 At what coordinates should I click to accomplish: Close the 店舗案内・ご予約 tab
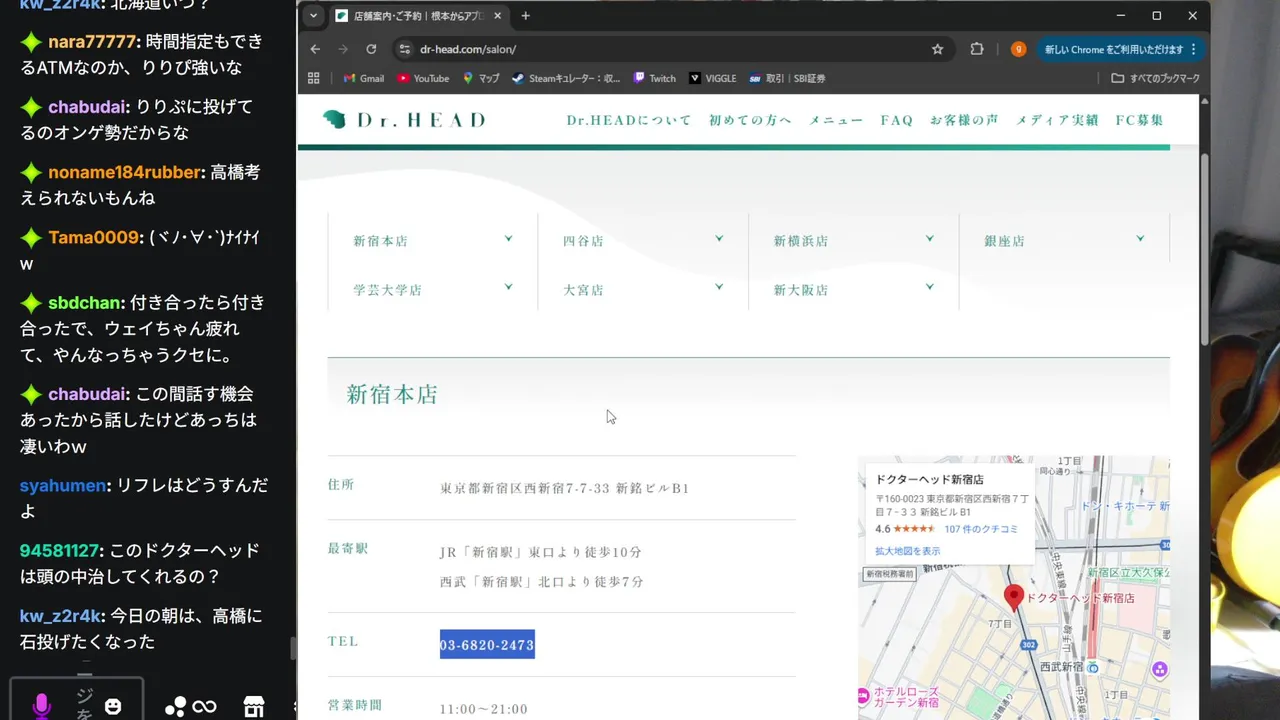498,16
